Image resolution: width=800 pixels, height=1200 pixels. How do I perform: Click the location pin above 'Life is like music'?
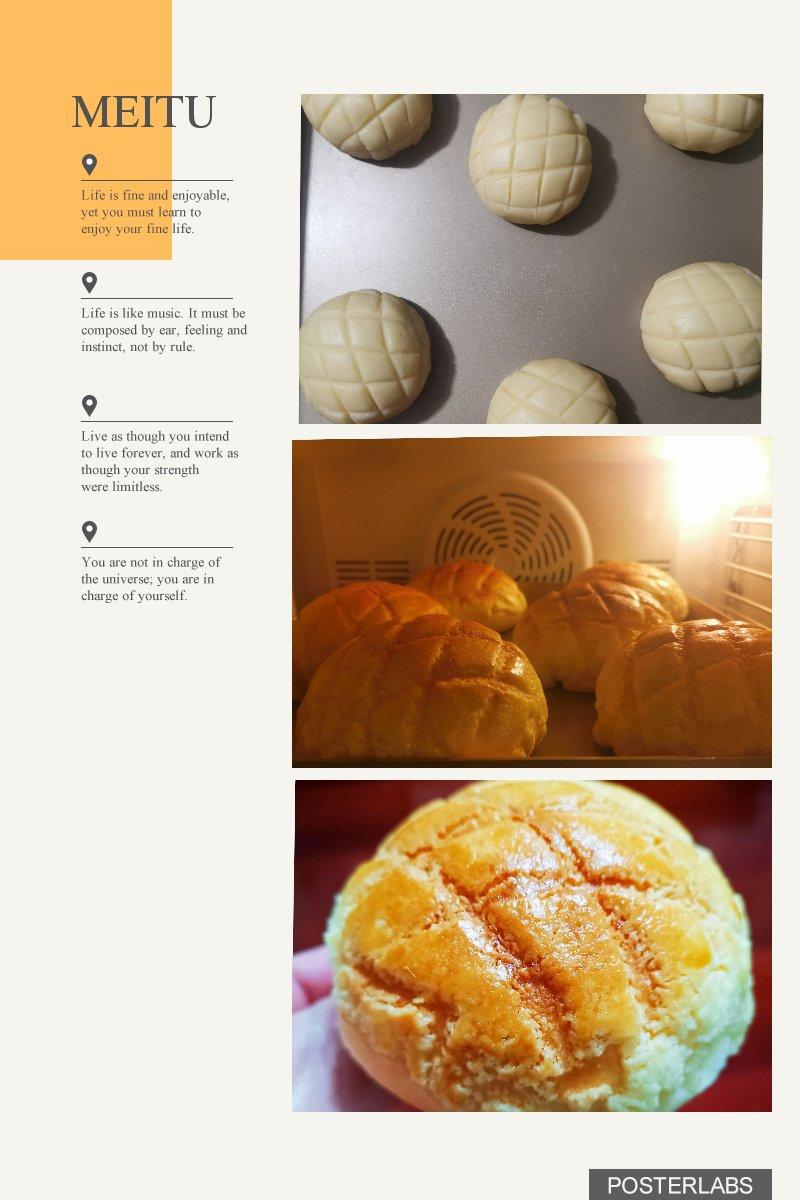pyautogui.click(x=89, y=283)
